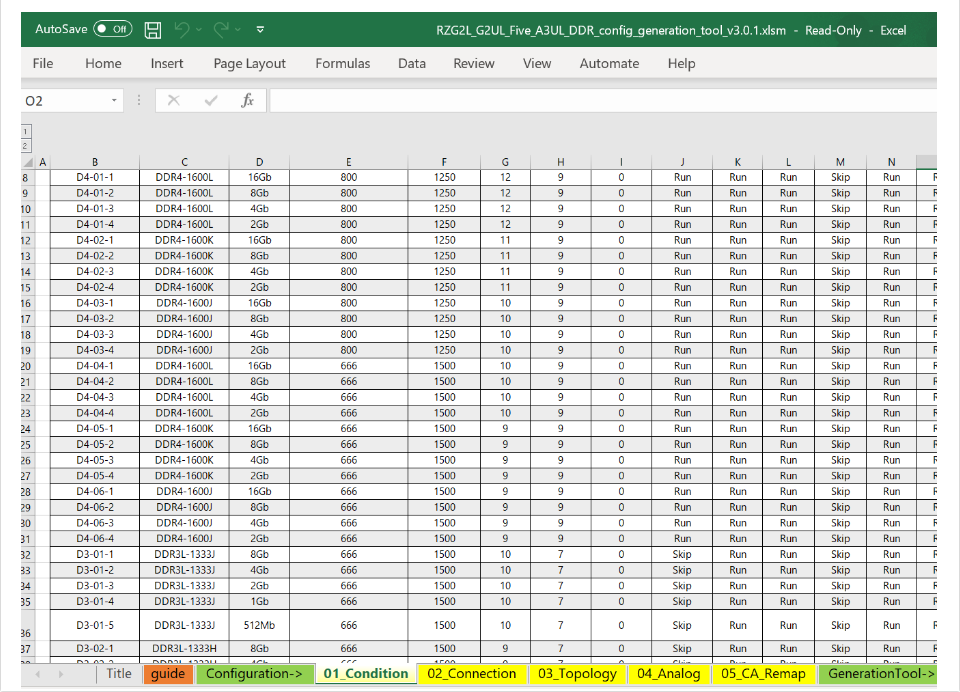Switch to the 02_Connection sheet tab
This screenshot has width=960, height=692.
pyautogui.click(x=471, y=674)
